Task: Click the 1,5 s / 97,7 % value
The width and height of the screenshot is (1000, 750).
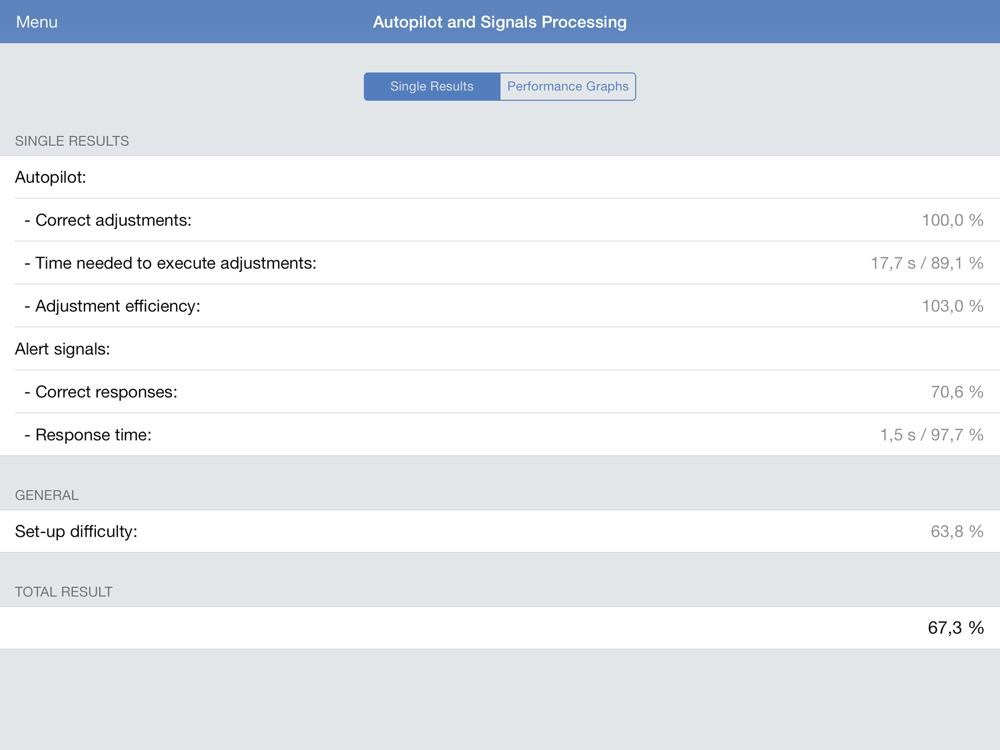Action: pos(932,435)
